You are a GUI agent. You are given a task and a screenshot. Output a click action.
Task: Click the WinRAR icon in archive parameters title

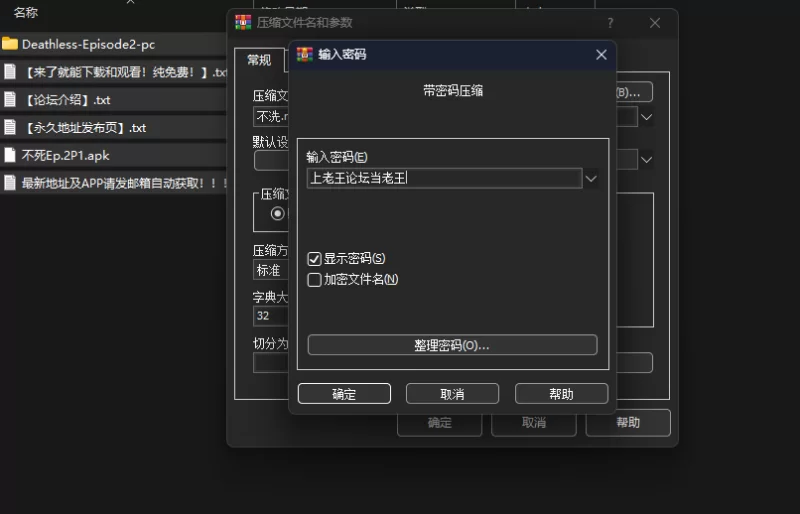pyautogui.click(x=243, y=22)
